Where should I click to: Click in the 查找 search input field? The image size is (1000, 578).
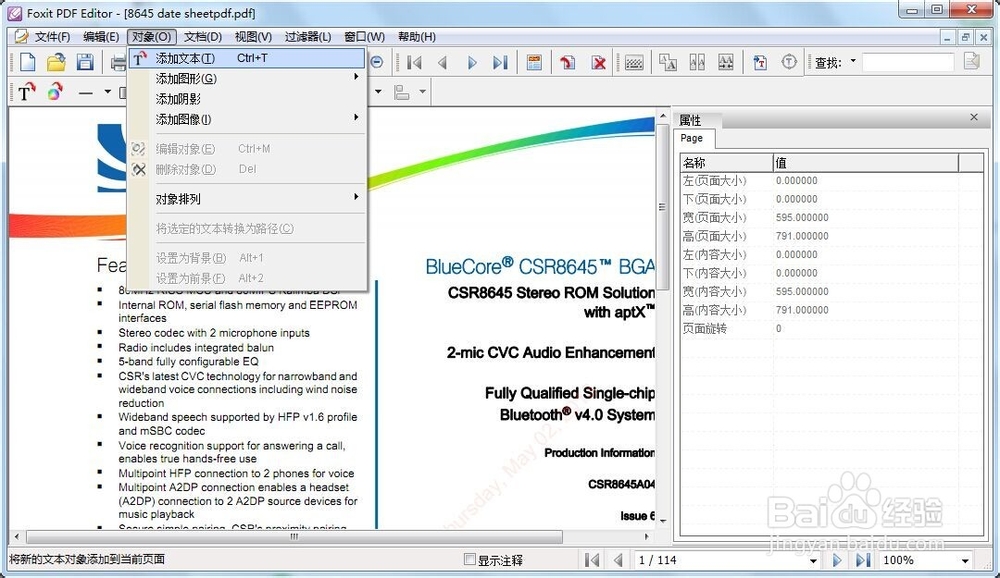(x=908, y=62)
